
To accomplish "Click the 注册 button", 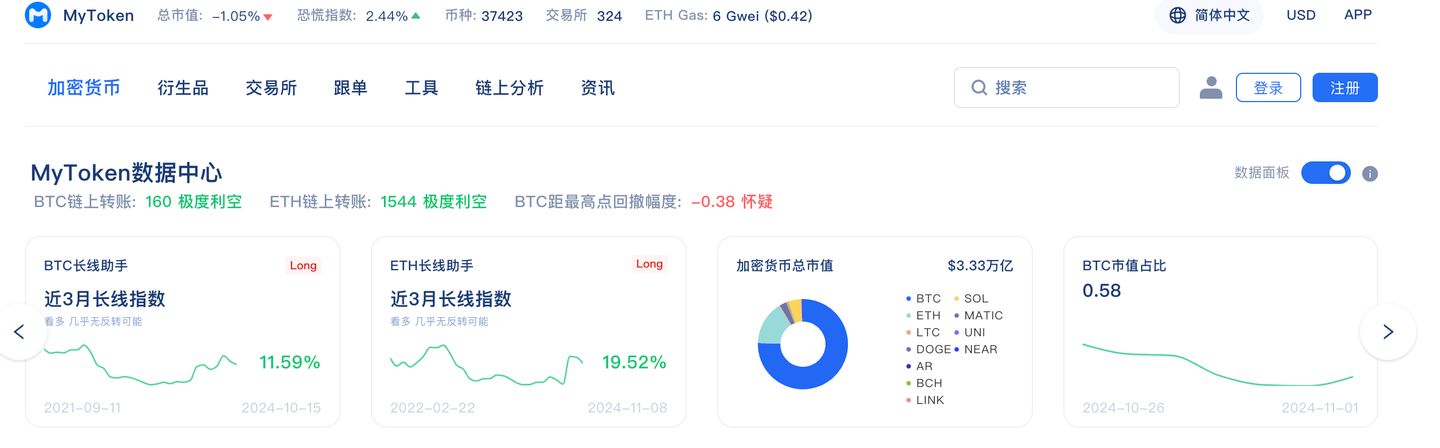I will coord(1345,88).
